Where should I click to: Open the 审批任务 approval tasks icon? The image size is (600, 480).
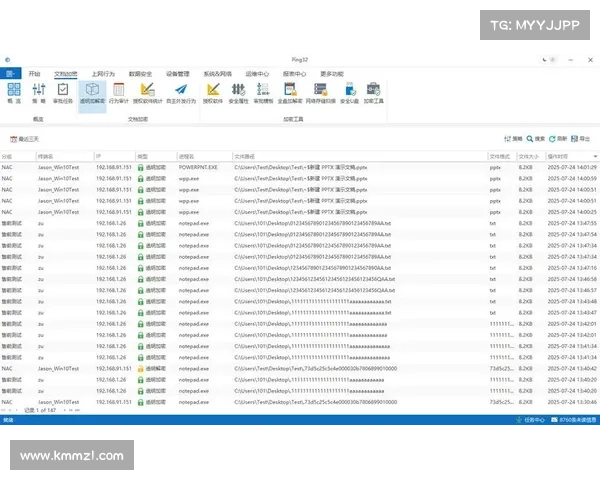pyautogui.click(x=63, y=93)
